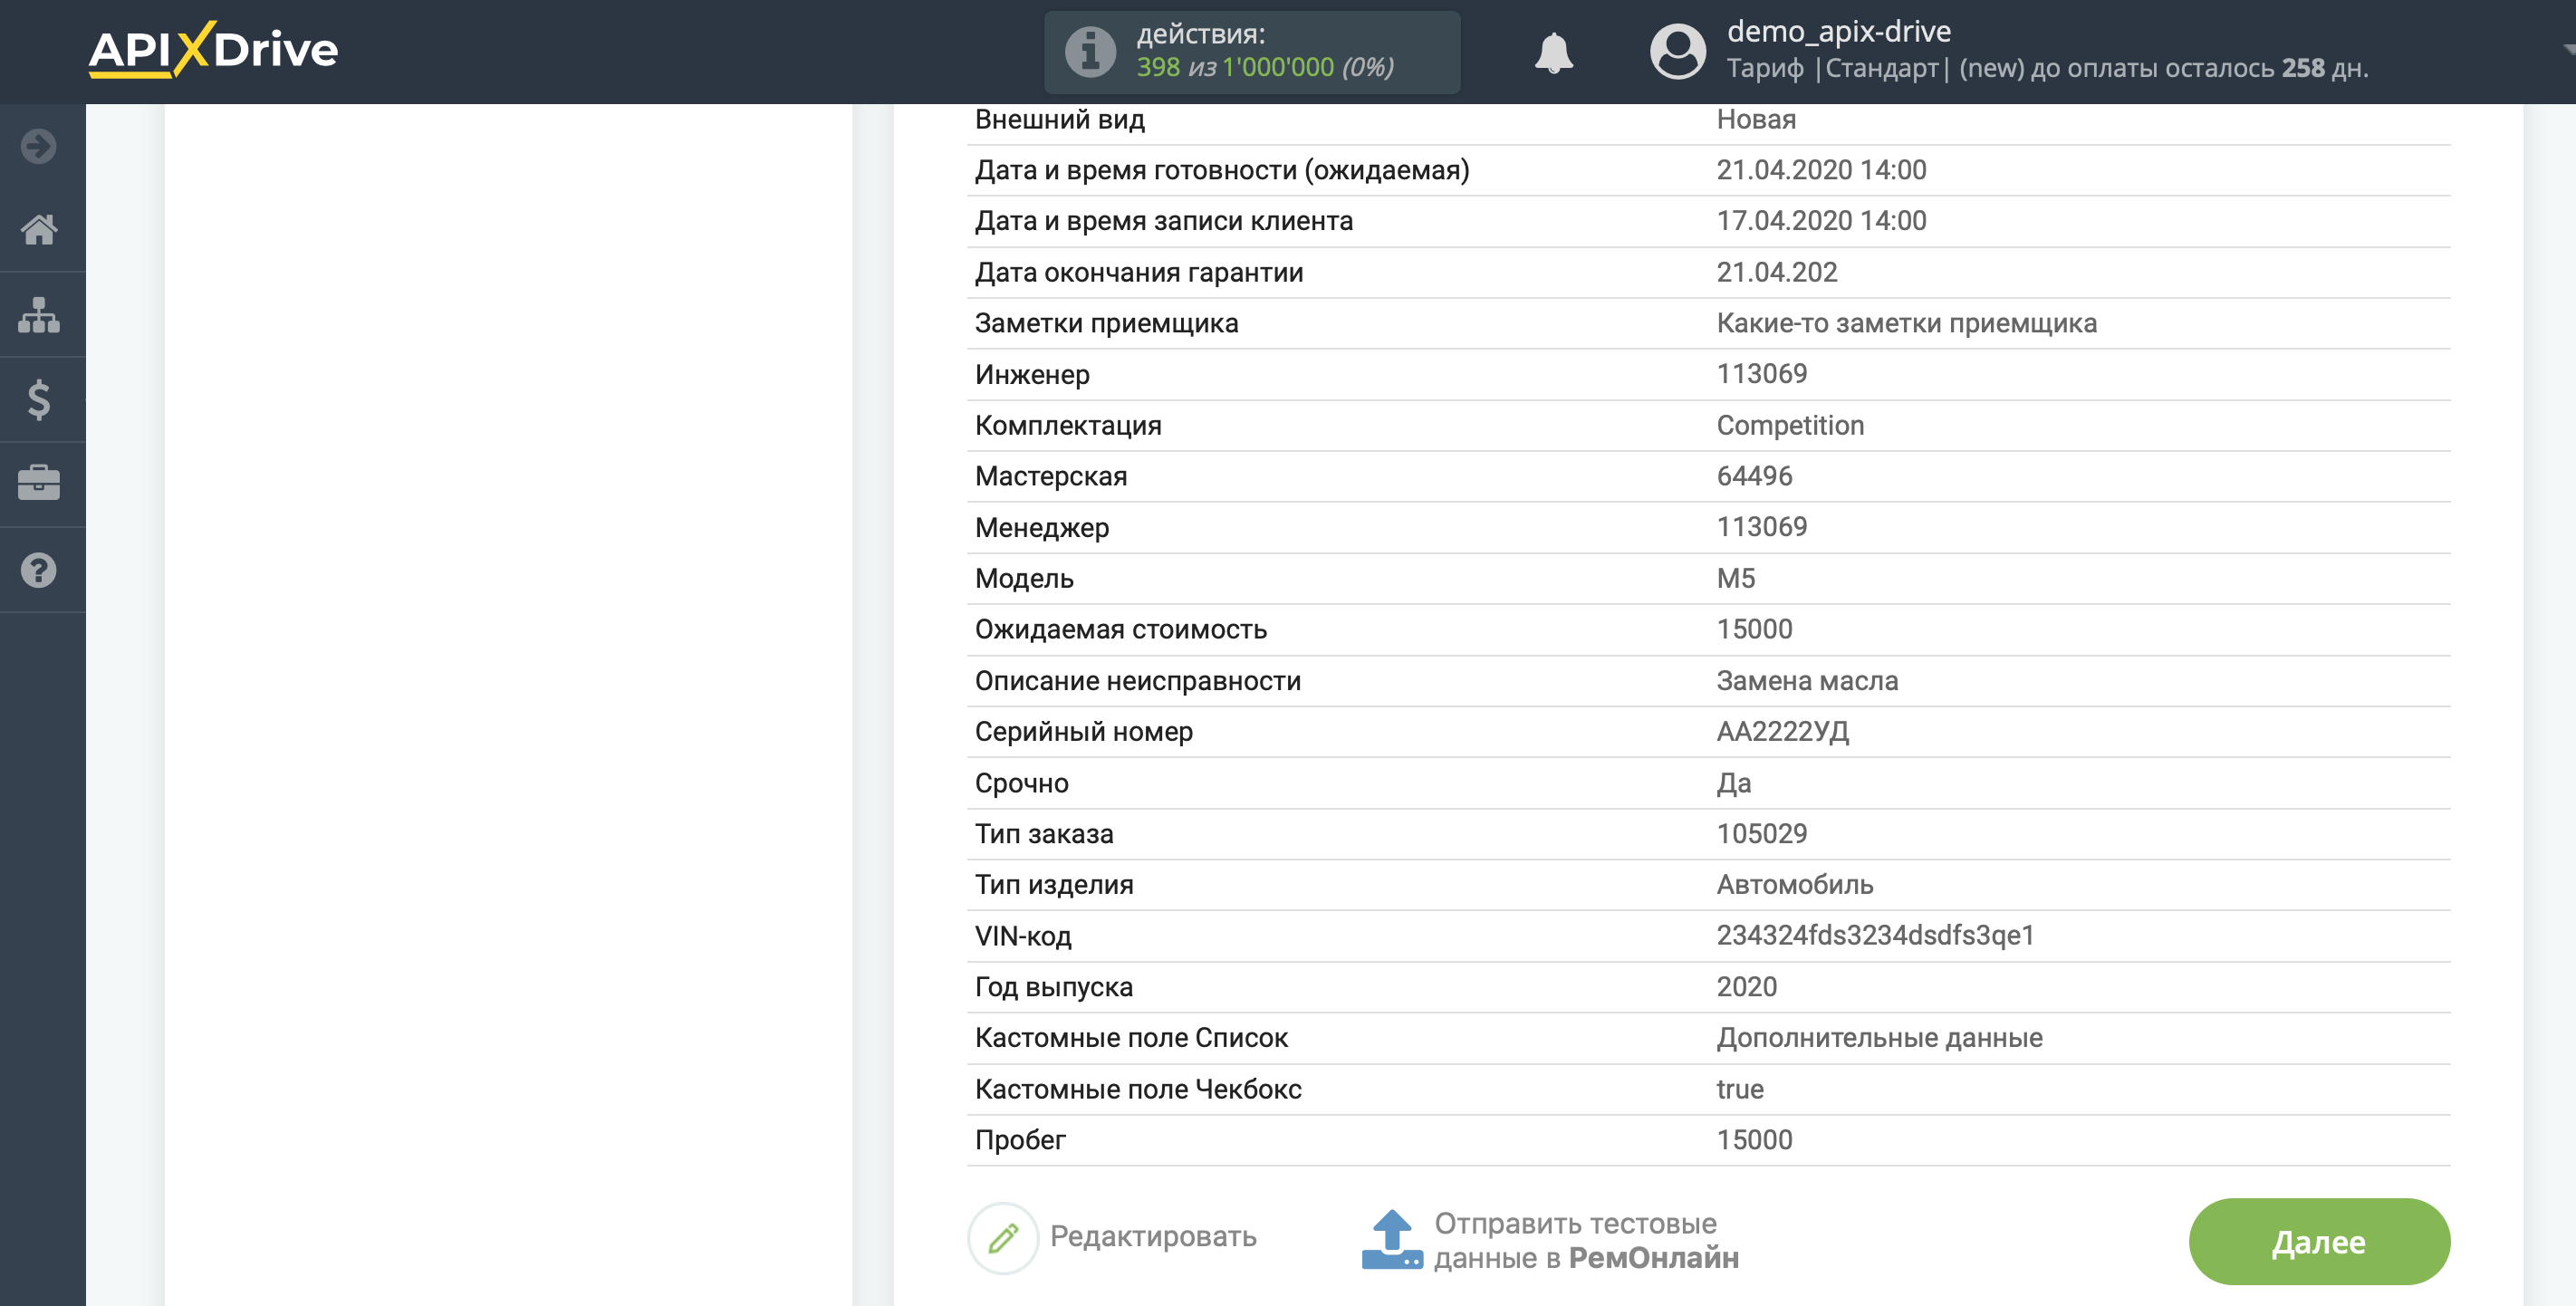Select the value Автомобиль

(1795, 885)
